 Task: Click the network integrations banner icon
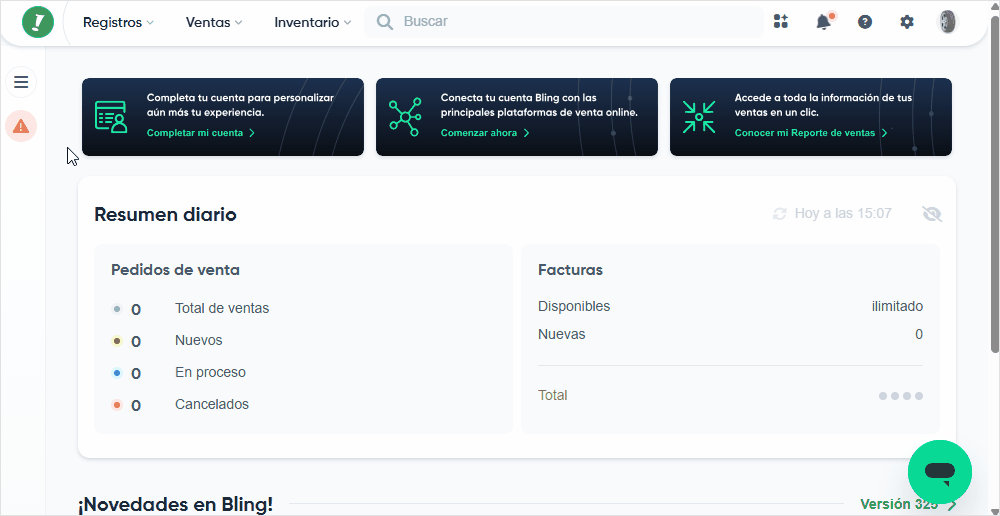405,117
